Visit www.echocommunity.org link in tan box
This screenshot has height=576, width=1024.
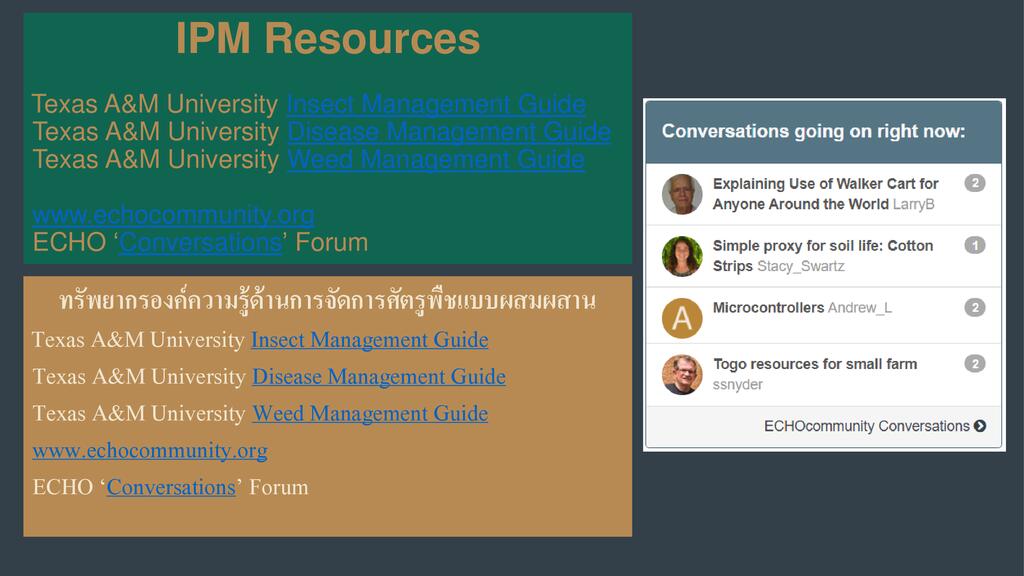(150, 451)
